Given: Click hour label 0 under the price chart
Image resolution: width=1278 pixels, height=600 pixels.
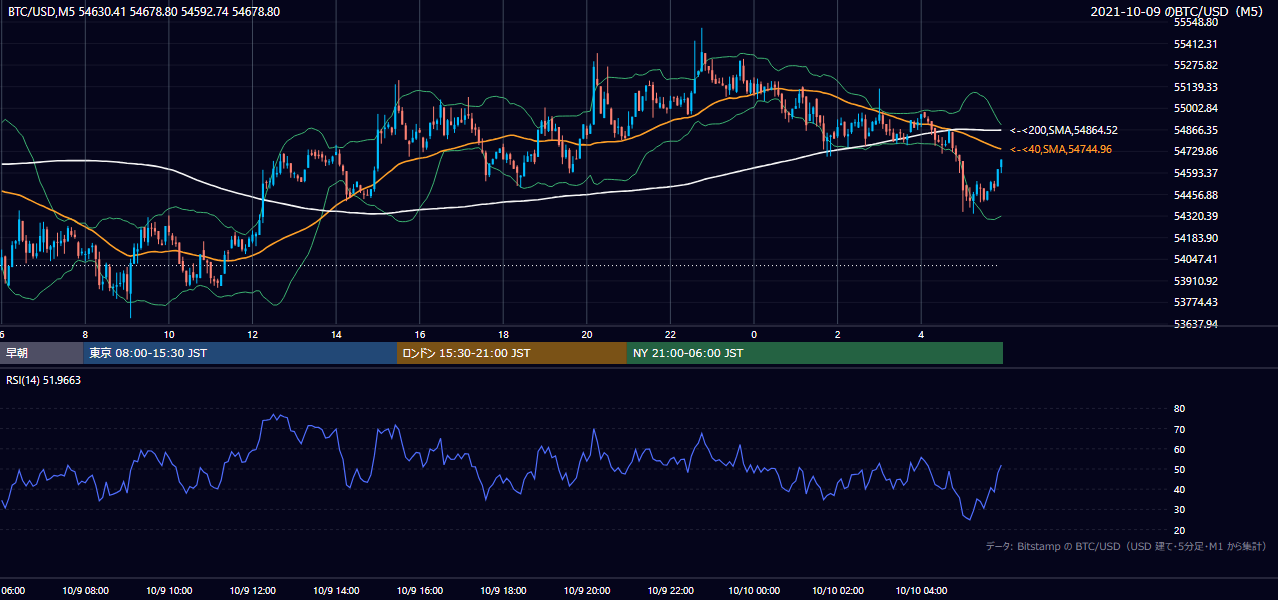Looking at the screenshot, I should click(x=754, y=334).
